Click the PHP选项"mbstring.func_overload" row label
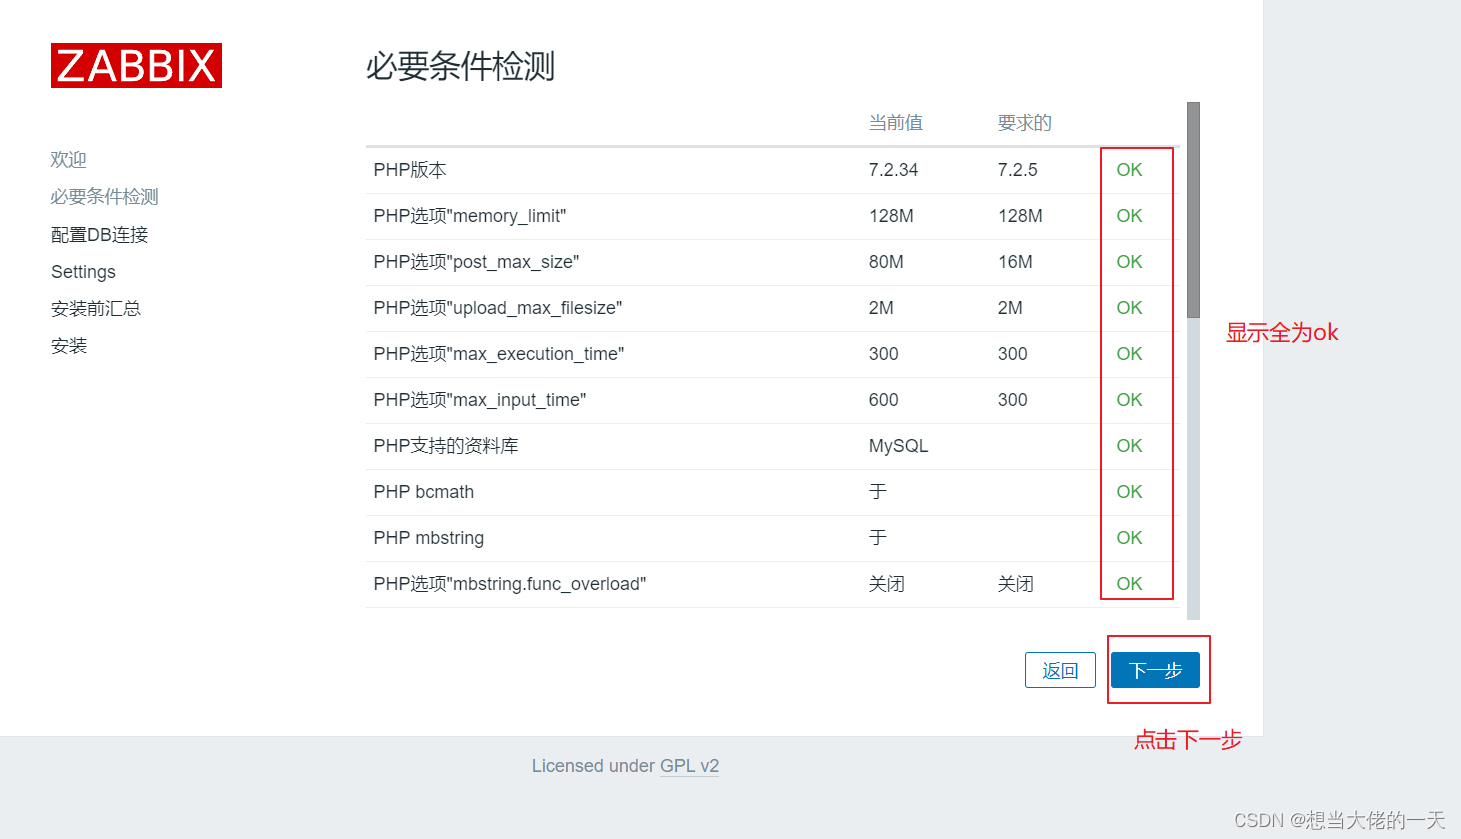The height and width of the screenshot is (839, 1461). tap(510, 584)
